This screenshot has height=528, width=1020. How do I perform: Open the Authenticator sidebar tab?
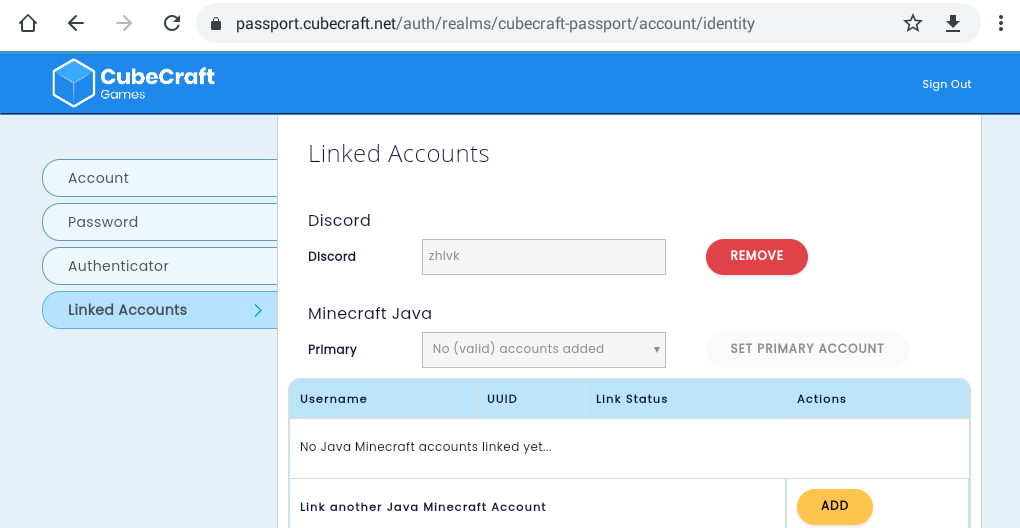(160, 266)
